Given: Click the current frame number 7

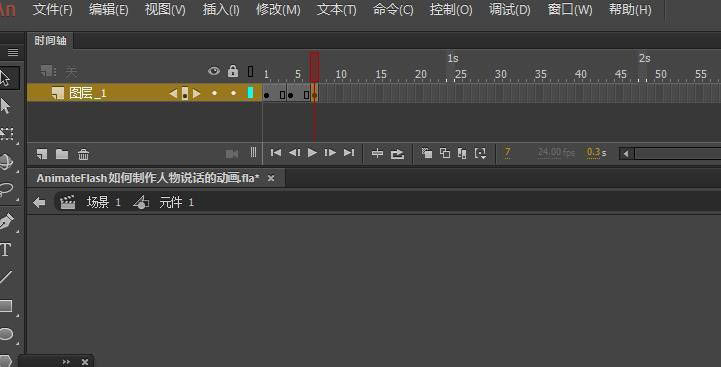Looking at the screenshot, I should 508,153.
